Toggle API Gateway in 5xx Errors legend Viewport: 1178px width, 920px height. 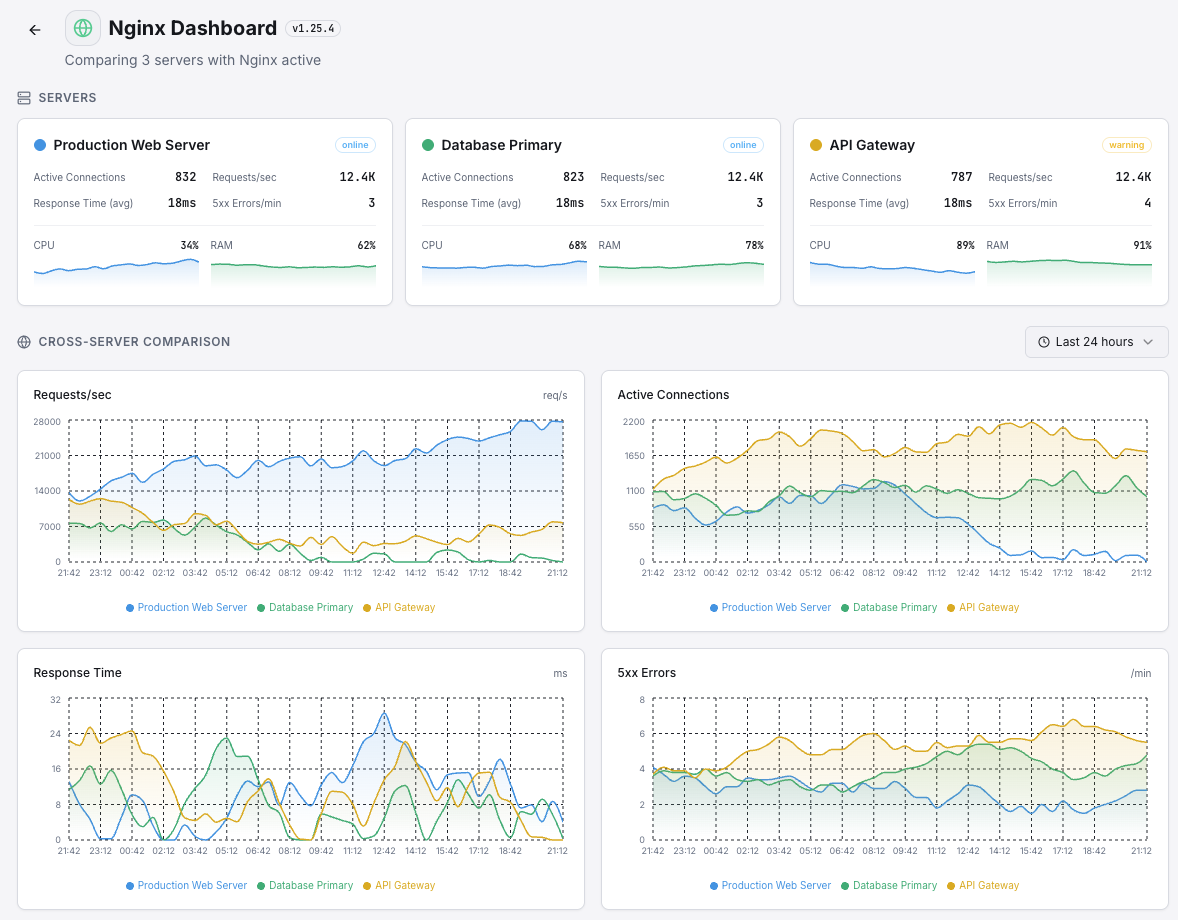[982, 885]
